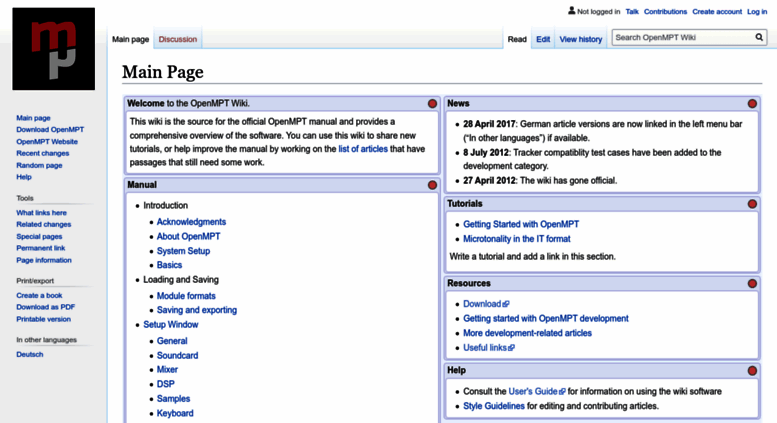Open the Discussion tab

[177, 39]
